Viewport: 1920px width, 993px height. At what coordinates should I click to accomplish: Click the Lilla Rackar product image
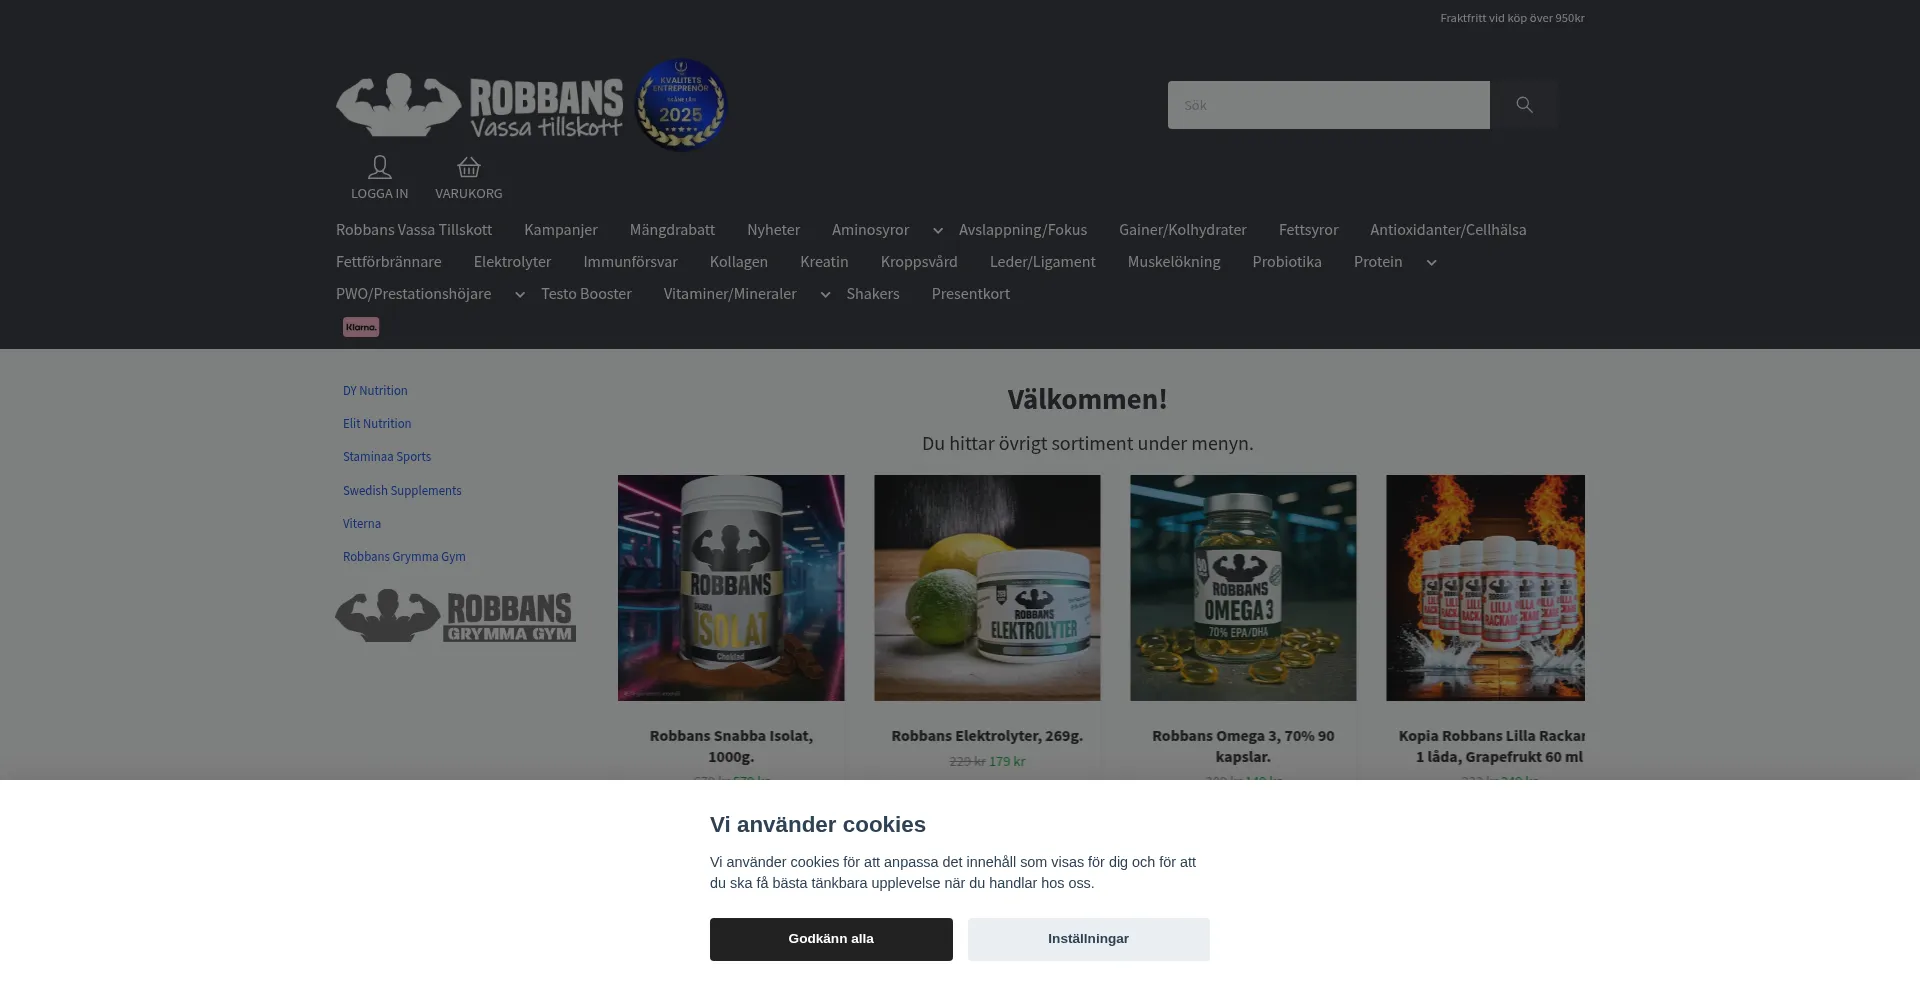pyautogui.click(x=1485, y=588)
